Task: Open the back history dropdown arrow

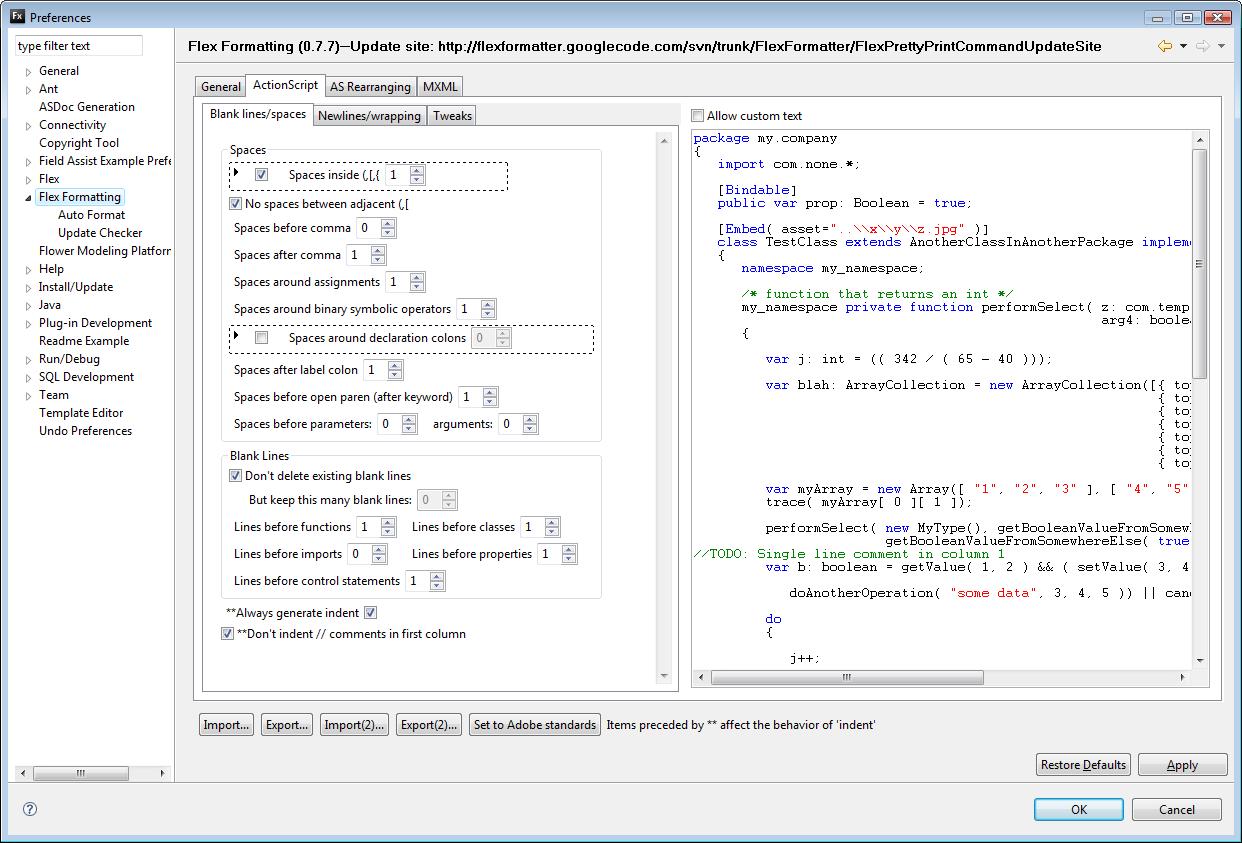Action: [x=1183, y=46]
